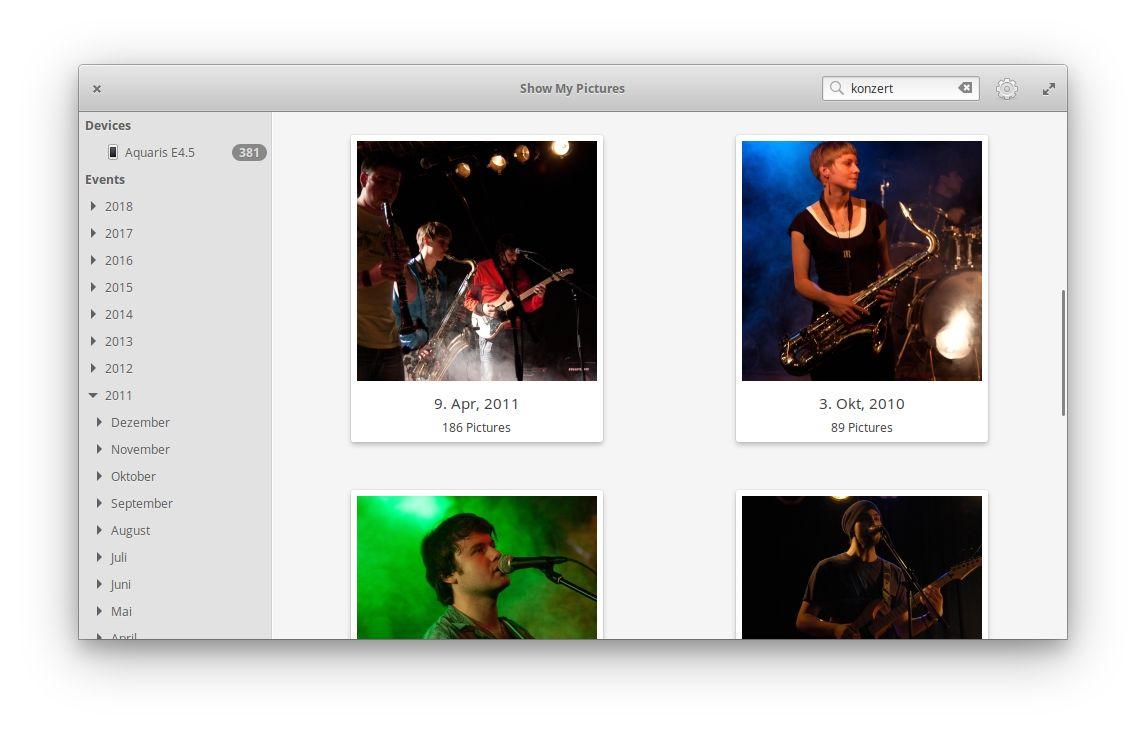Select the 2016 events entry

[118, 260]
